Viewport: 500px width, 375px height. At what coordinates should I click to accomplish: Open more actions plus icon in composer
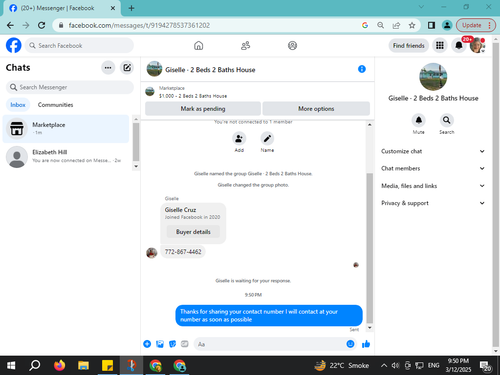click(x=147, y=344)
